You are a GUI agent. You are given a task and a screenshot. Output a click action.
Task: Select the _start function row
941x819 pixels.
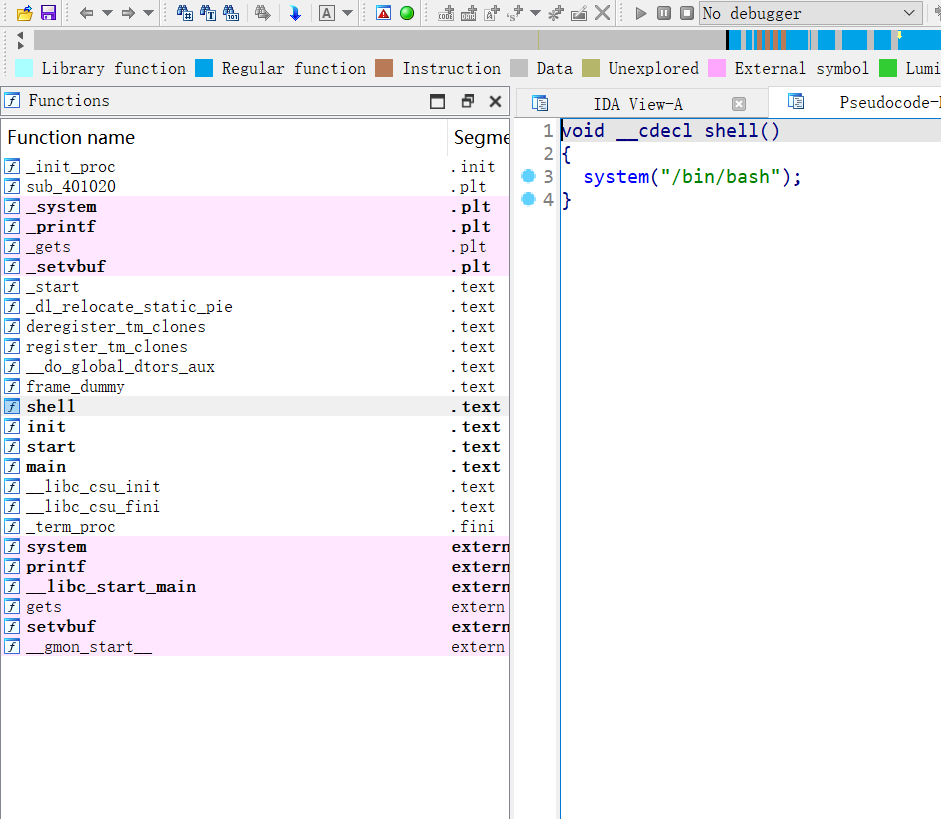[255, 287]
